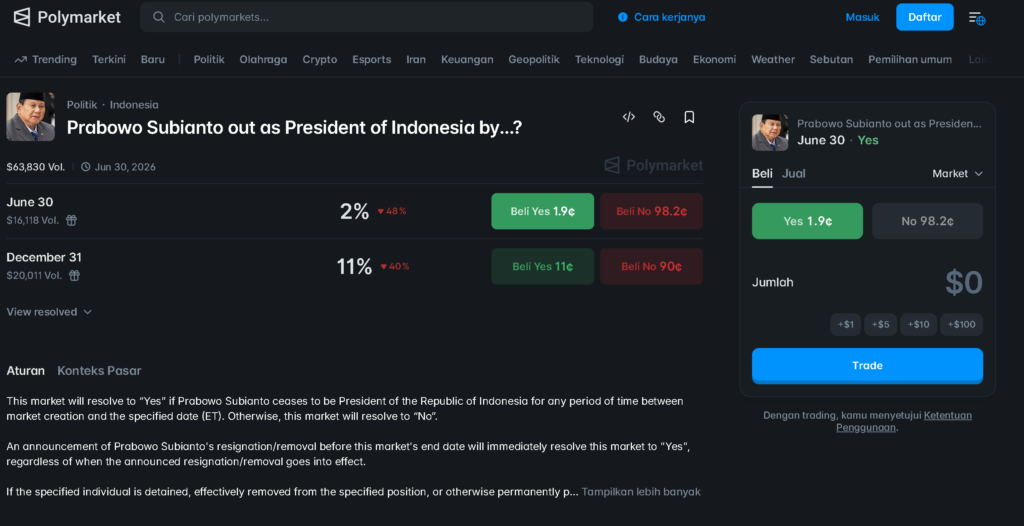Image resolution: width=1024 pixels, height=526 pixels.
Task: Switch to the Konteks Pasar tab
Action: (99, 370)
